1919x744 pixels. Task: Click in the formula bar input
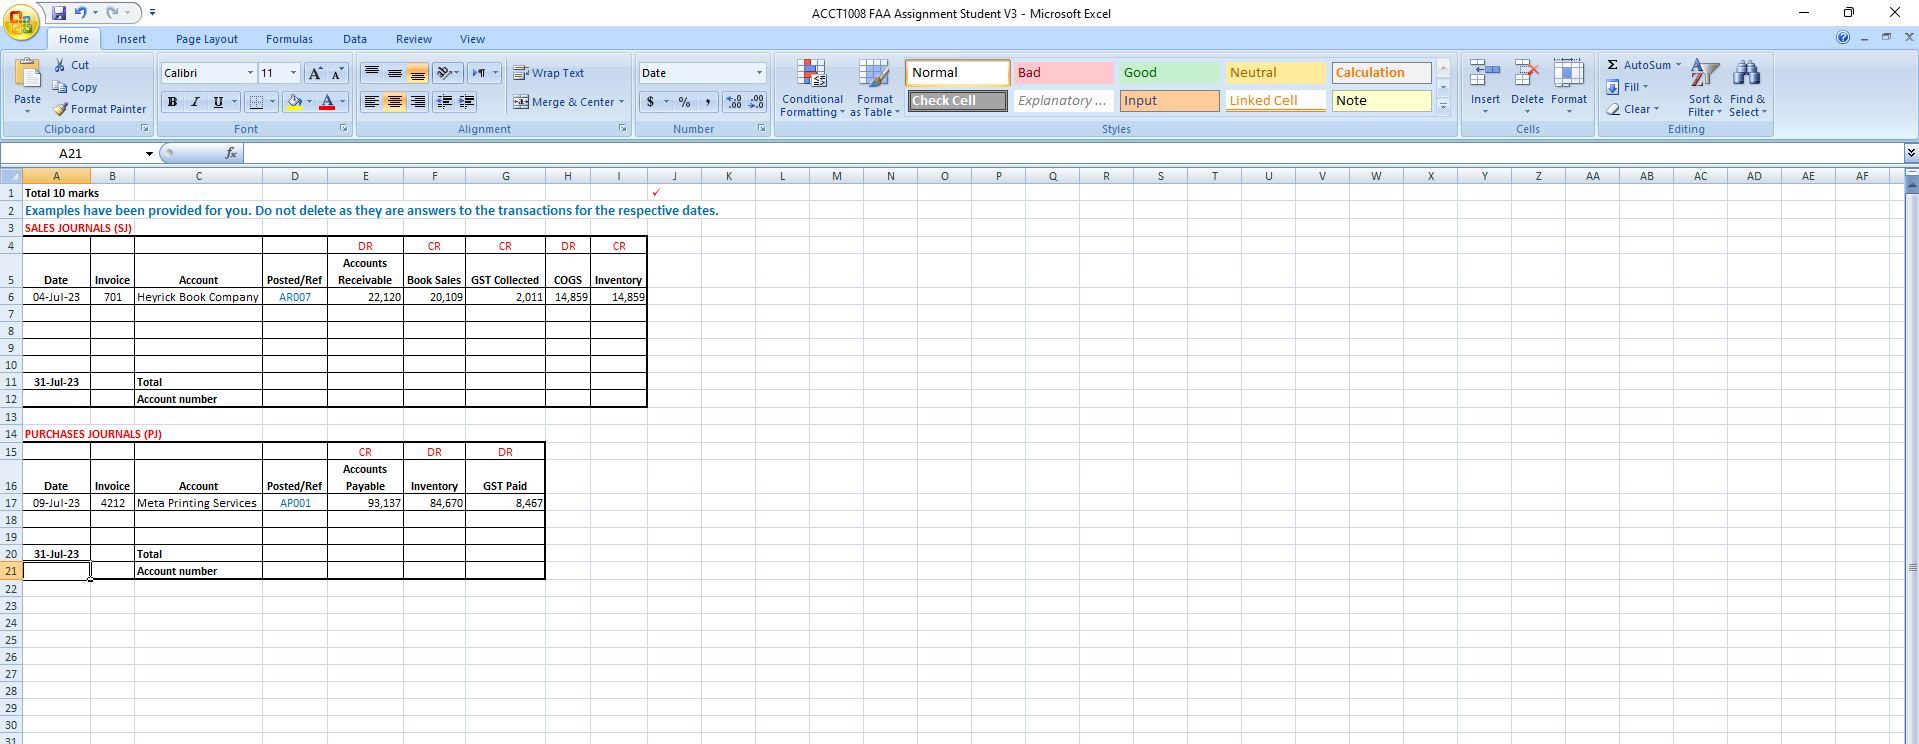point(1073,153)
